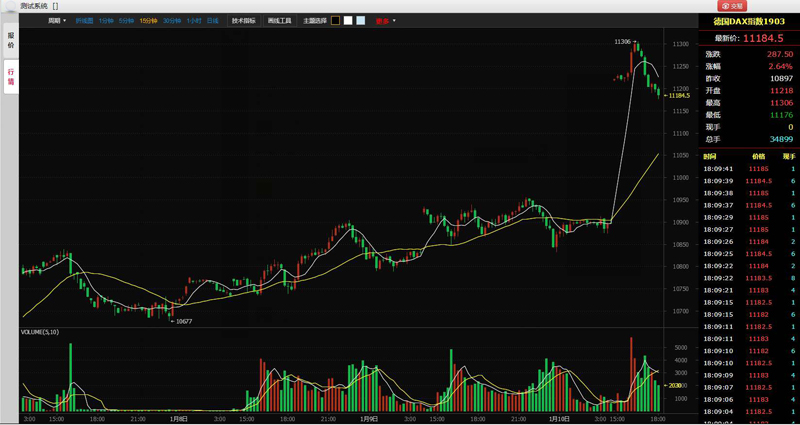The image size is (800, 425).
Task: Select the 5分钟 timeframe
Action: coord(126,21)
